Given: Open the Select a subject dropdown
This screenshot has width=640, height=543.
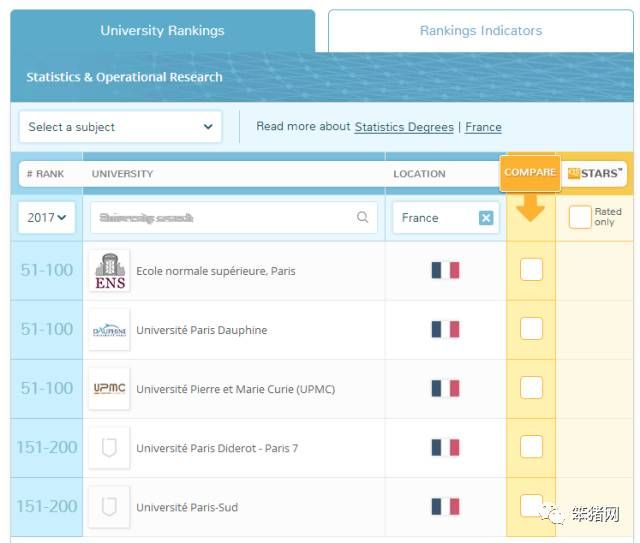Looking at the screenshot, I should [x=120, y=127].
